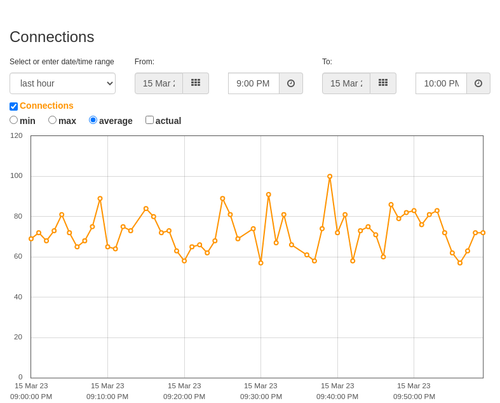Click the To time field showing 10:00 PM
The width and height of the screenshot is (500, 403).
[441, 83]
